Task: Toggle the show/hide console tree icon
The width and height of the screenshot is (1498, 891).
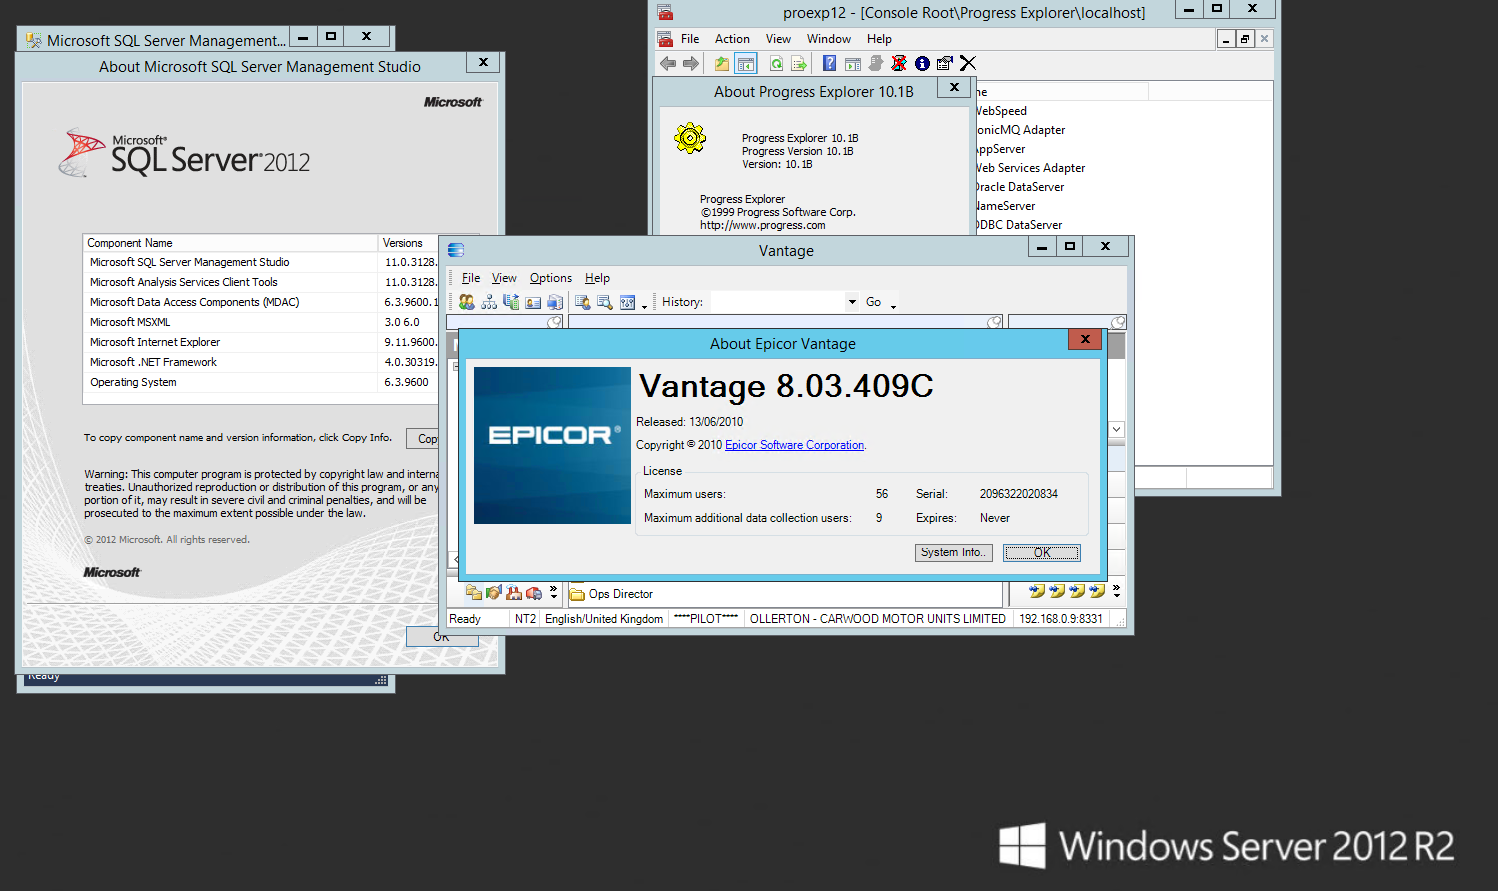Action: (x=746, y=63)
